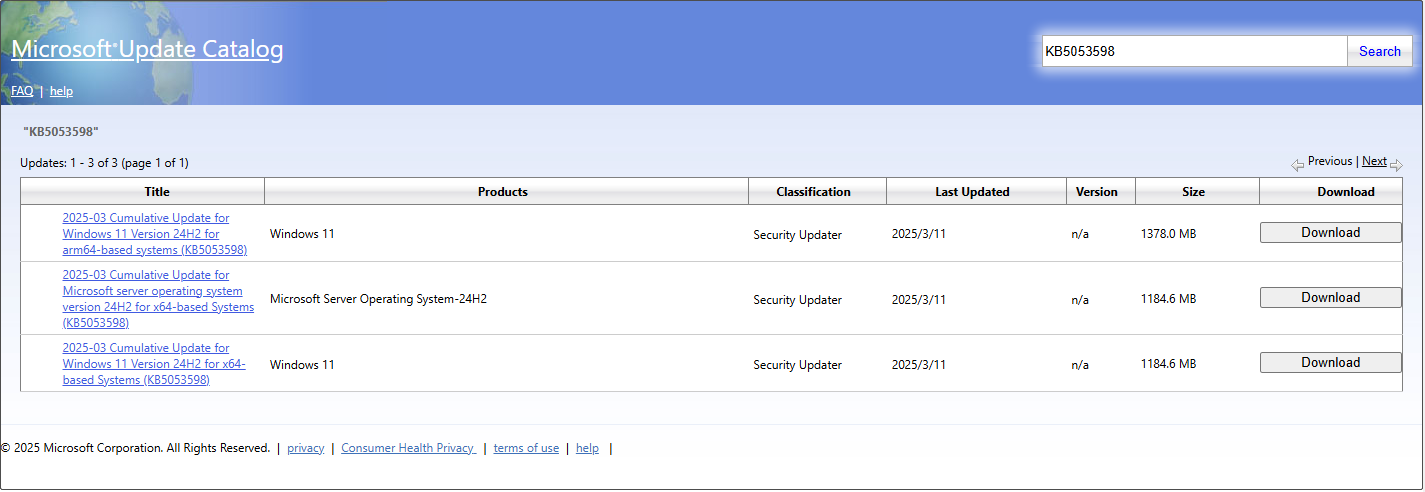Viewport: 1425px width, 492px height.
Task: Go to the Next results page link
Action: coord(1374,161)
